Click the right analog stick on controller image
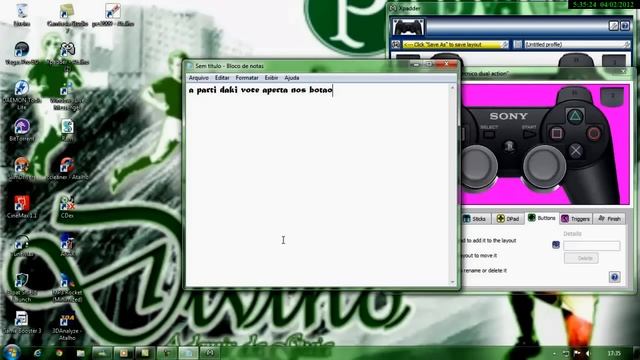The height and width of the screenshot is (360, 640). [x=544, y=167]
